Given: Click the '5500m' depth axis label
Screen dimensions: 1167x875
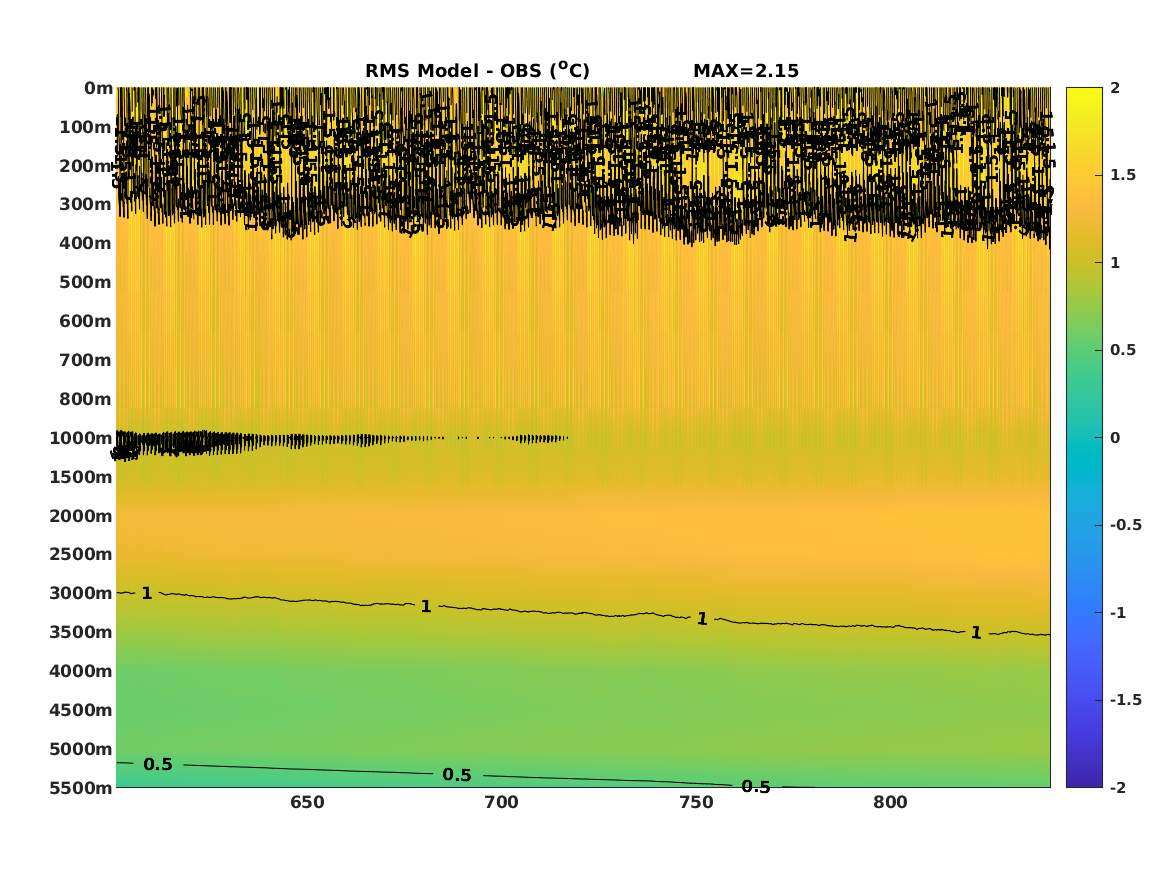Looking at the screenshot, I should pos(81,788).
